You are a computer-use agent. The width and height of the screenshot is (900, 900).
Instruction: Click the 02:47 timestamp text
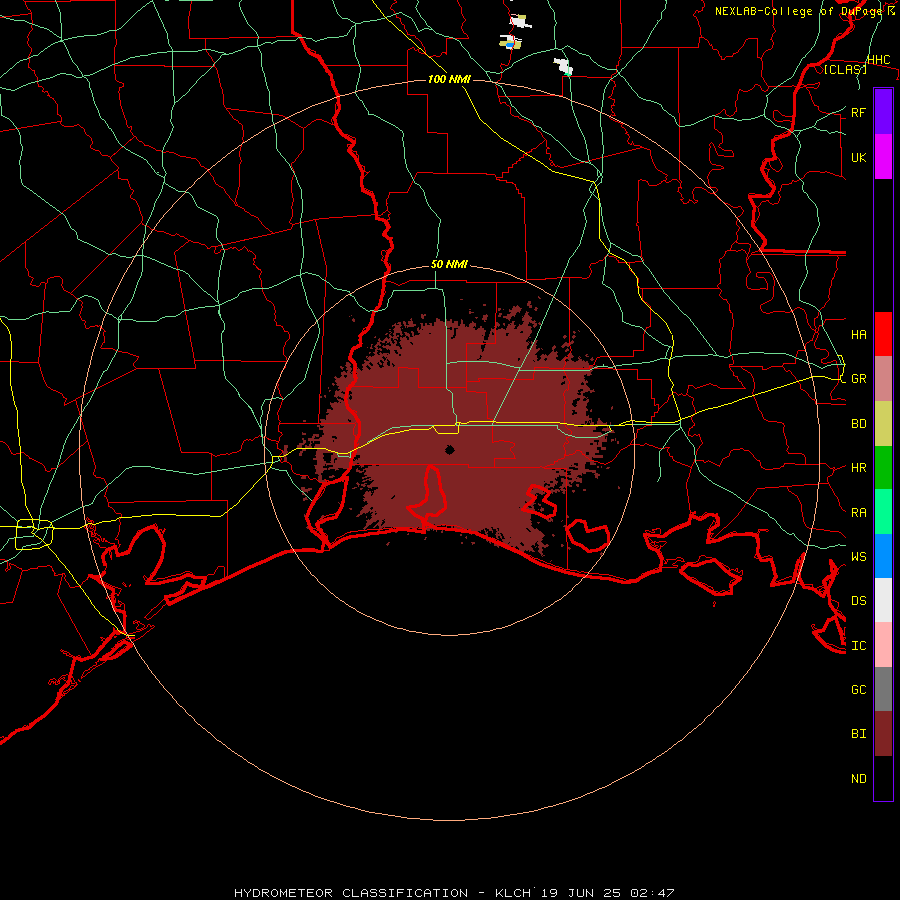(x=652, y=893)
